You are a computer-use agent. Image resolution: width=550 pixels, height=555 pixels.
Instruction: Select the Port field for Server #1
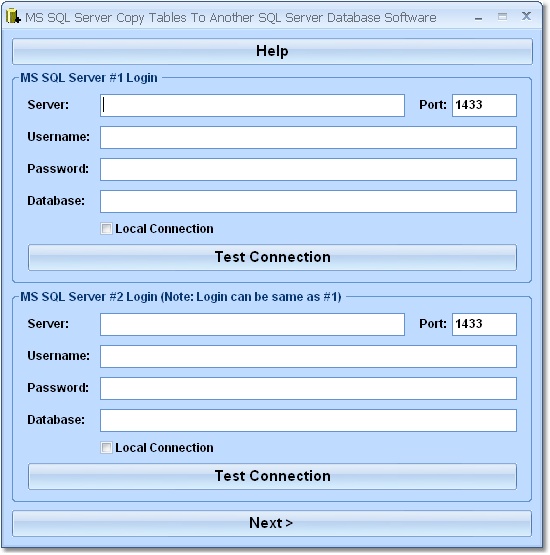(484, 105)
